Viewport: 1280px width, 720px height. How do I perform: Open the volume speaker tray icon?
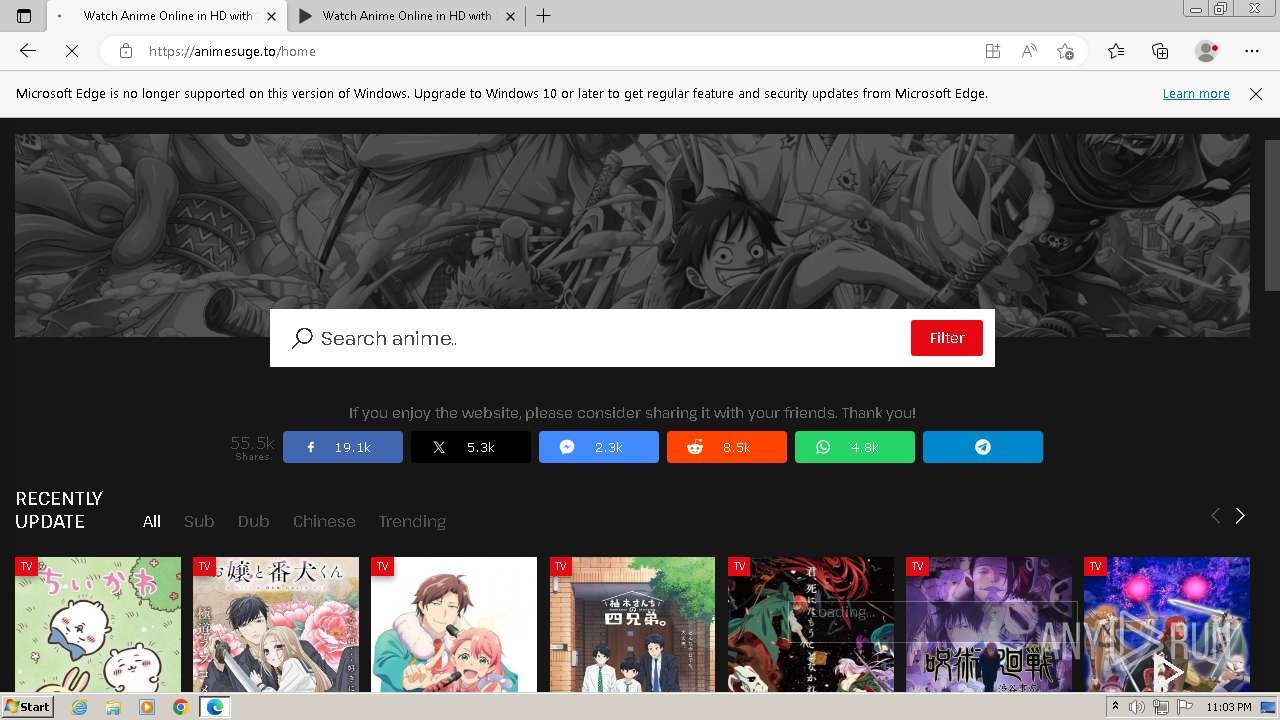(x=1137, y=707)
